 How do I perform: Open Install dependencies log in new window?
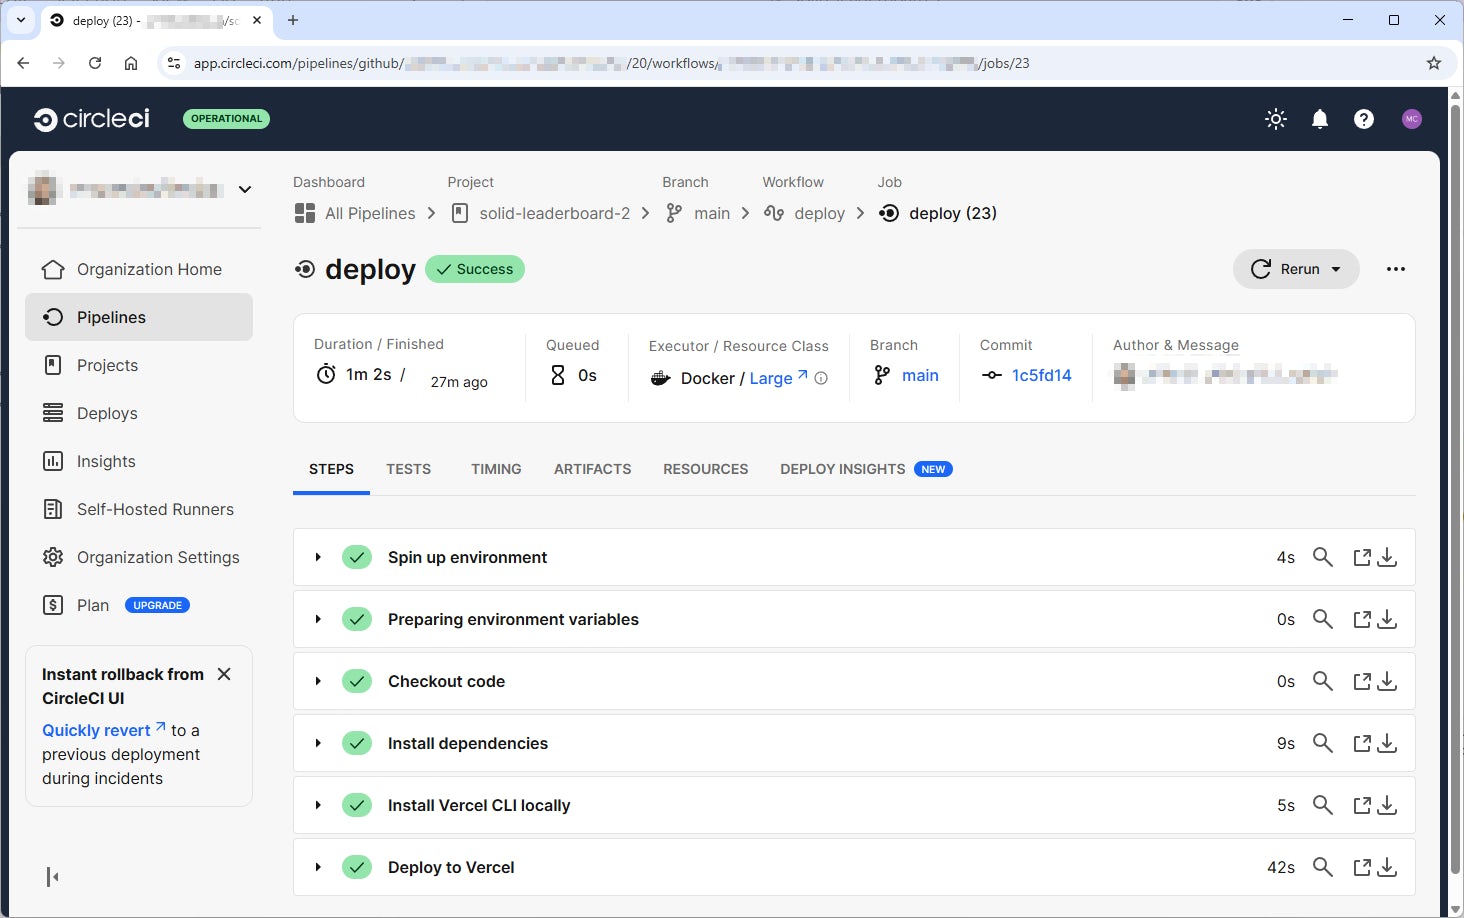pos(1361,743)
